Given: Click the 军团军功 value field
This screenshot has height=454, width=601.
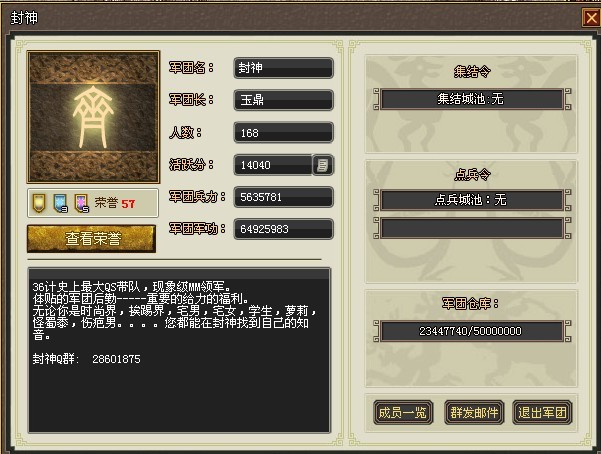Looking at the screenshot, I should click(284, 229).
